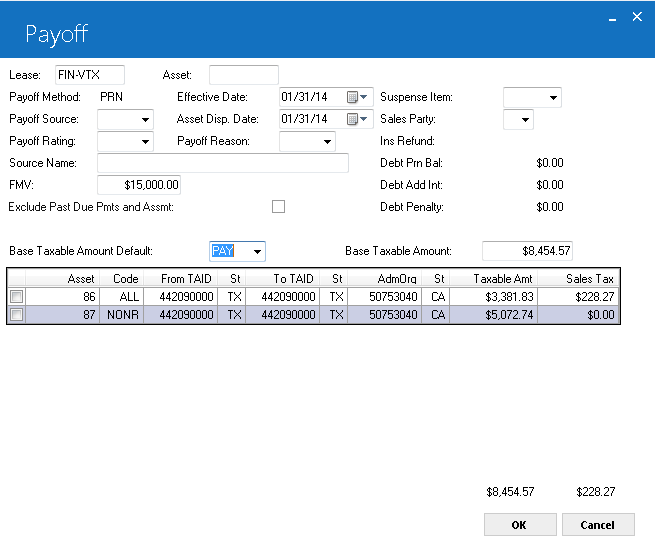
Task: Click the asset number 86 cell
Action: pos(63,297)
